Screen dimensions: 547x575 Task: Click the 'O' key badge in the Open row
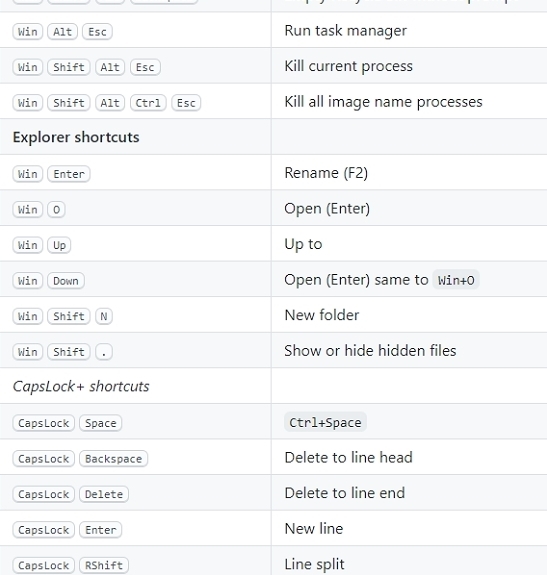56,209
